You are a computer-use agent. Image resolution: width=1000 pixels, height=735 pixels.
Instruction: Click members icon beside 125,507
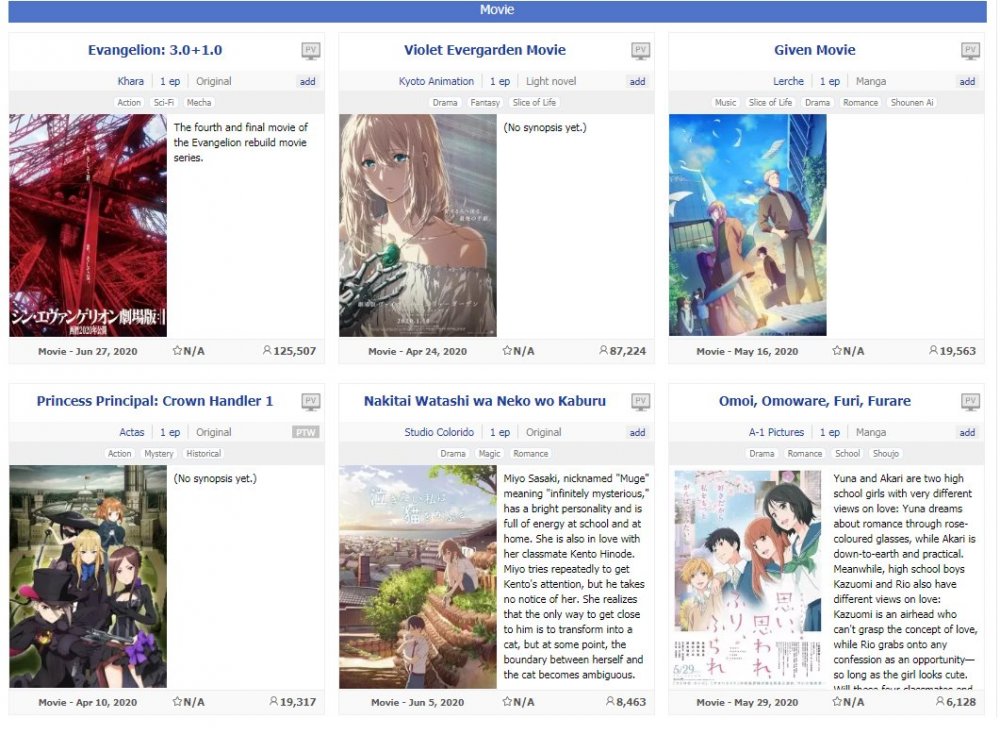267,350
